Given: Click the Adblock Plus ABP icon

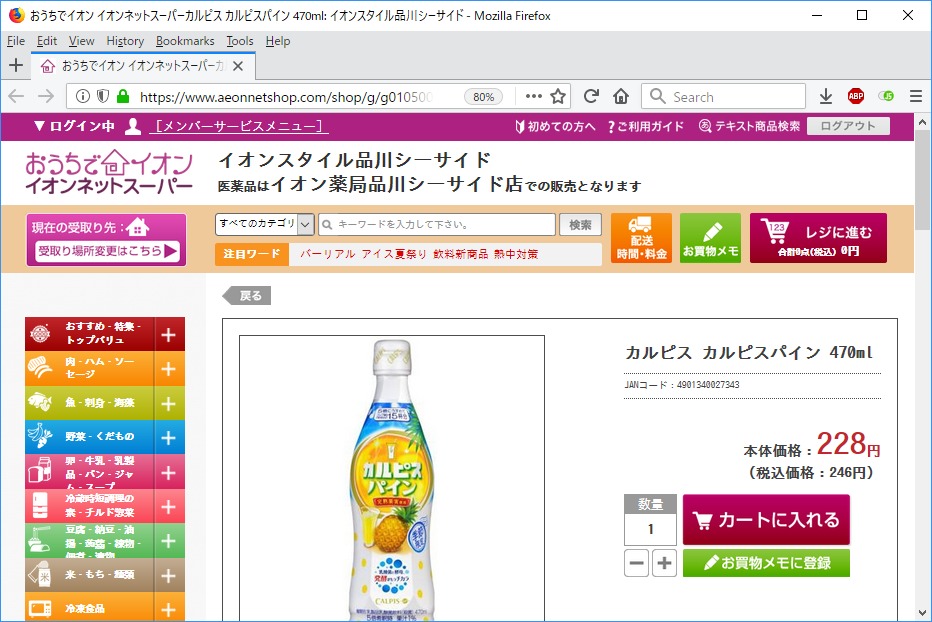Looking at the screenshot, I should (856, 96).
